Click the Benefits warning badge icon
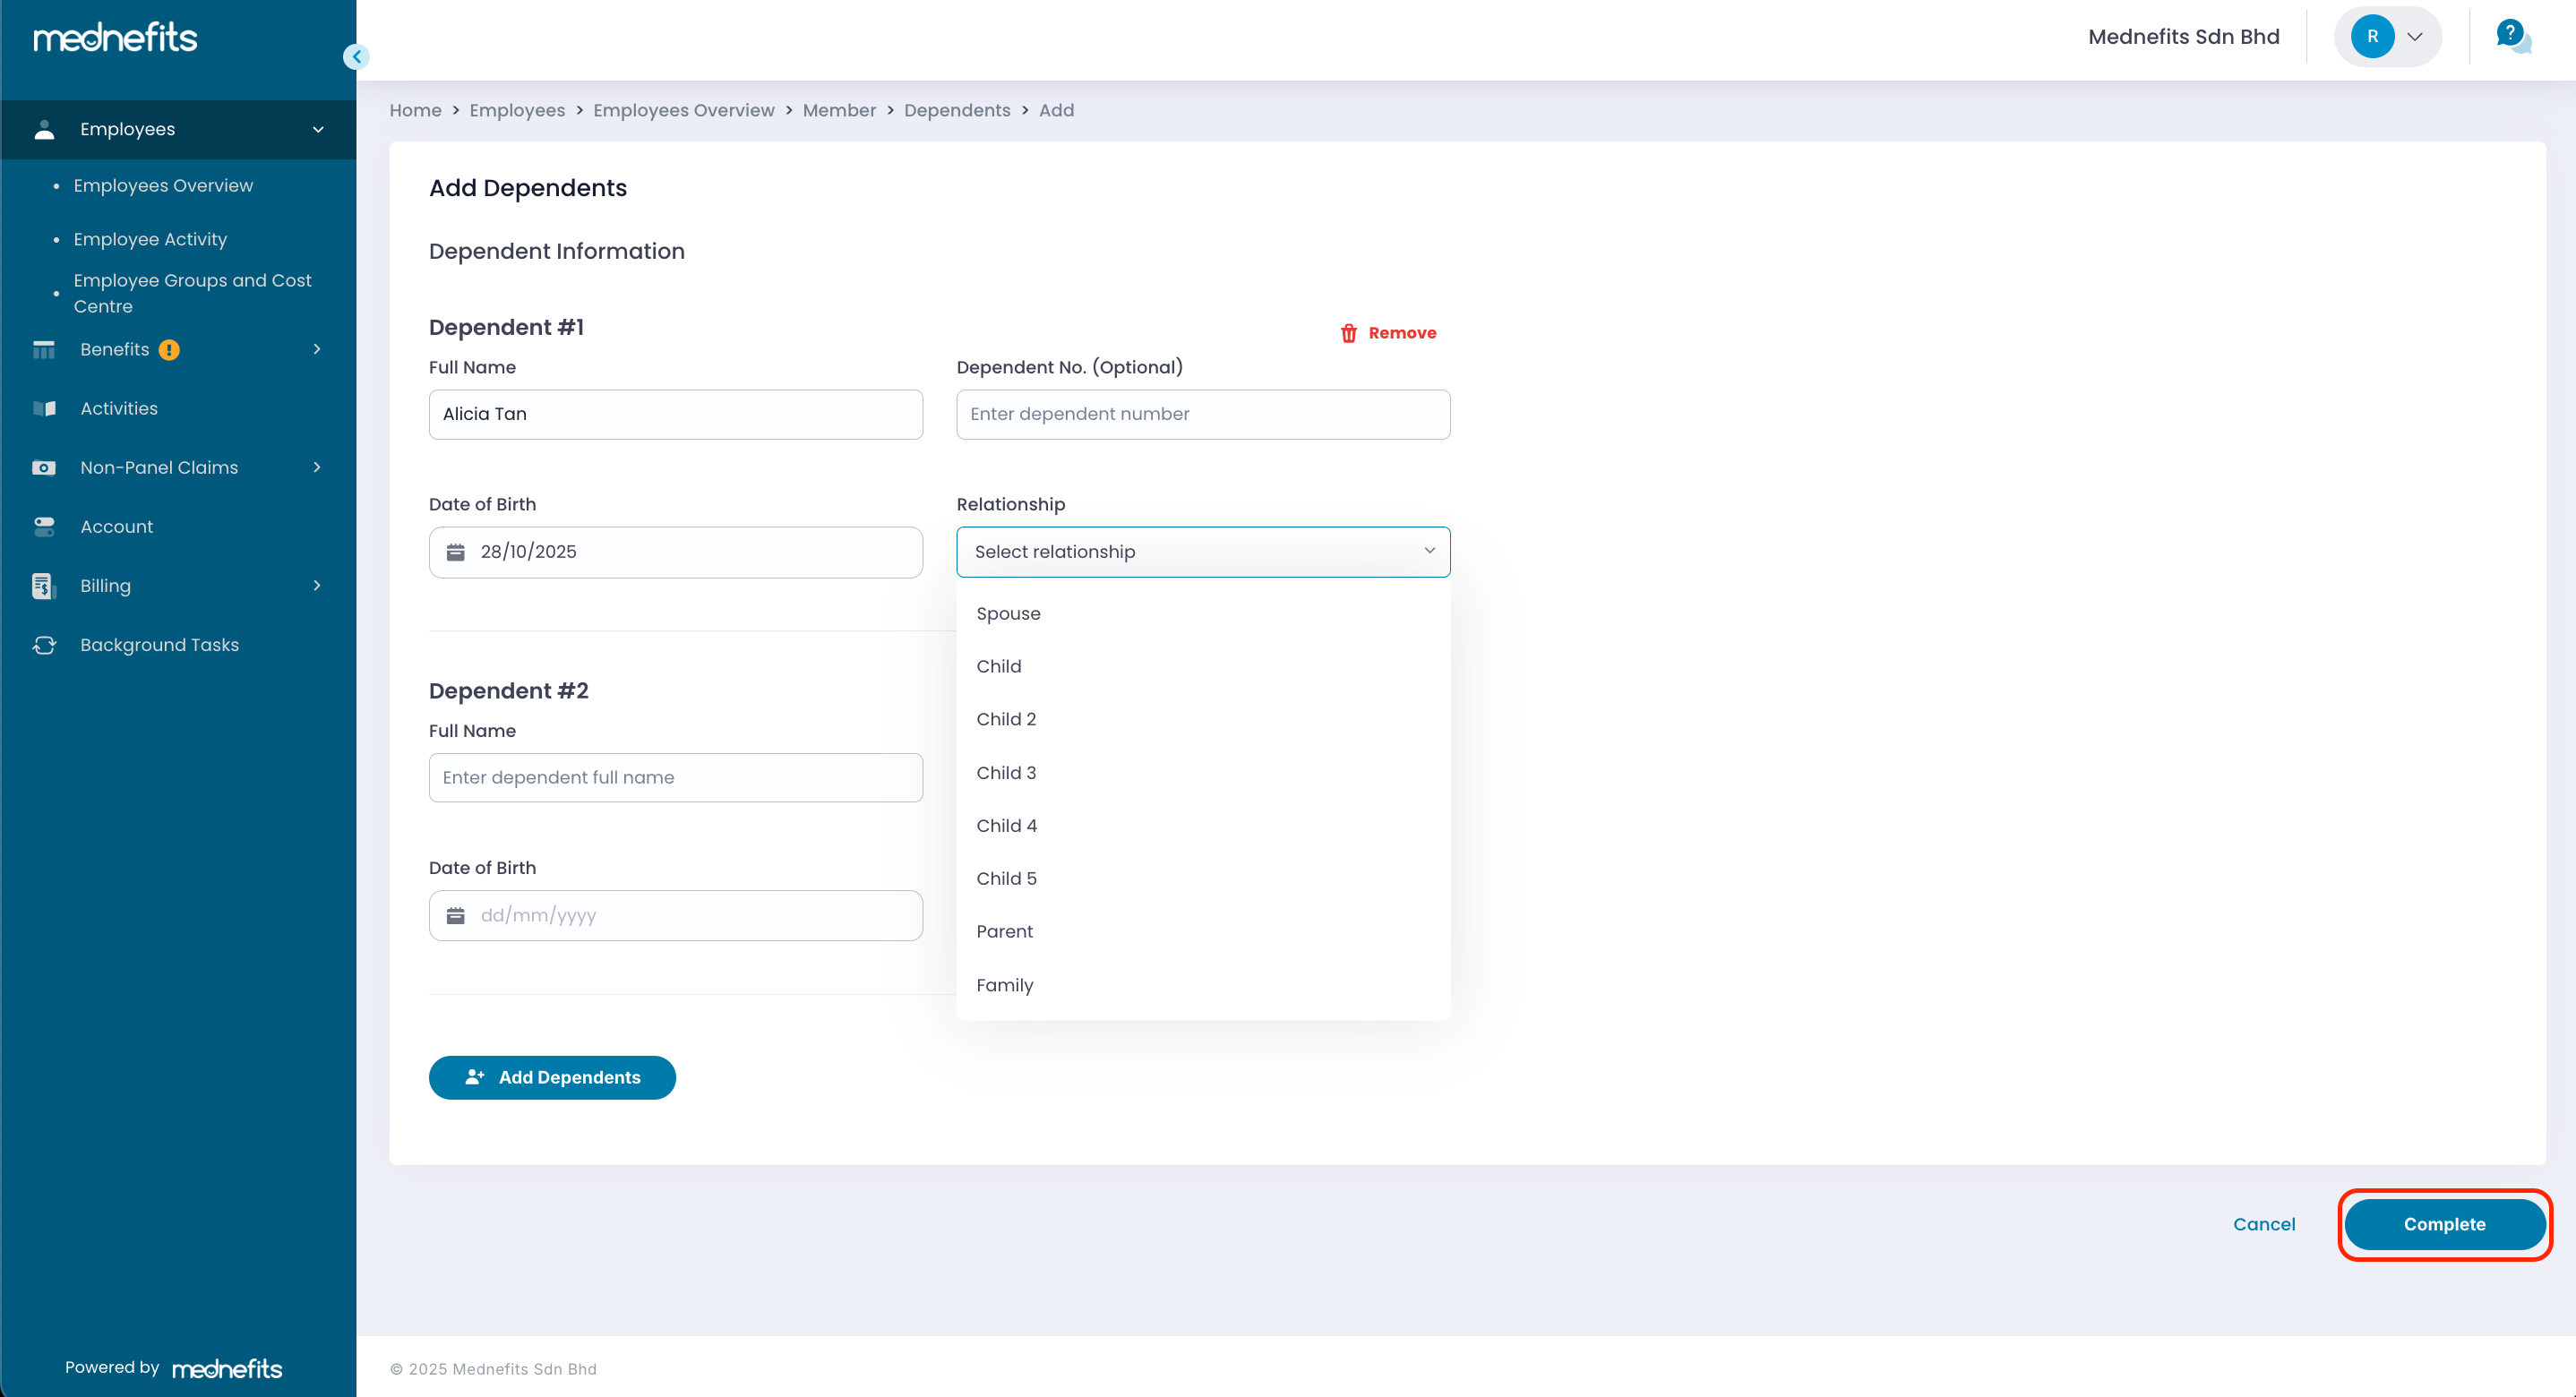 (169, 350)
